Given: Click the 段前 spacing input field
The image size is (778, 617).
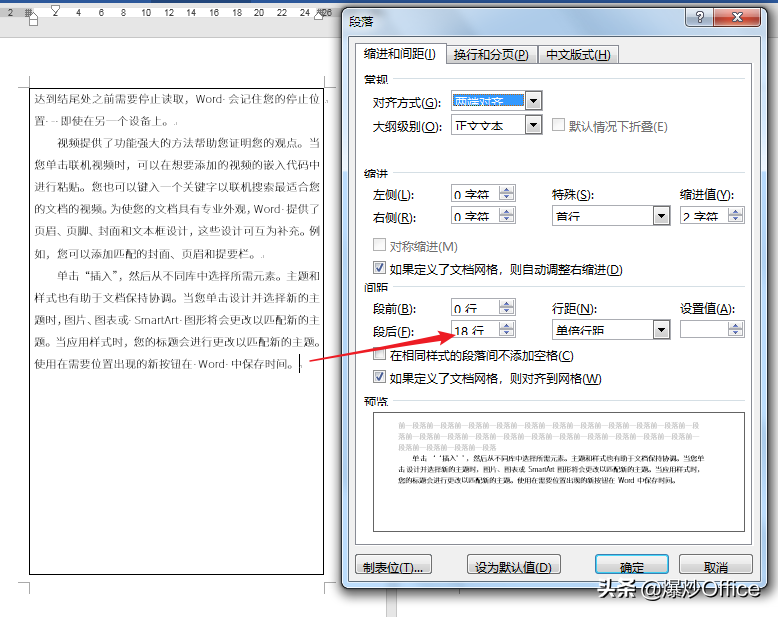Looking at the screenshot, I should [x=475, y=308].
